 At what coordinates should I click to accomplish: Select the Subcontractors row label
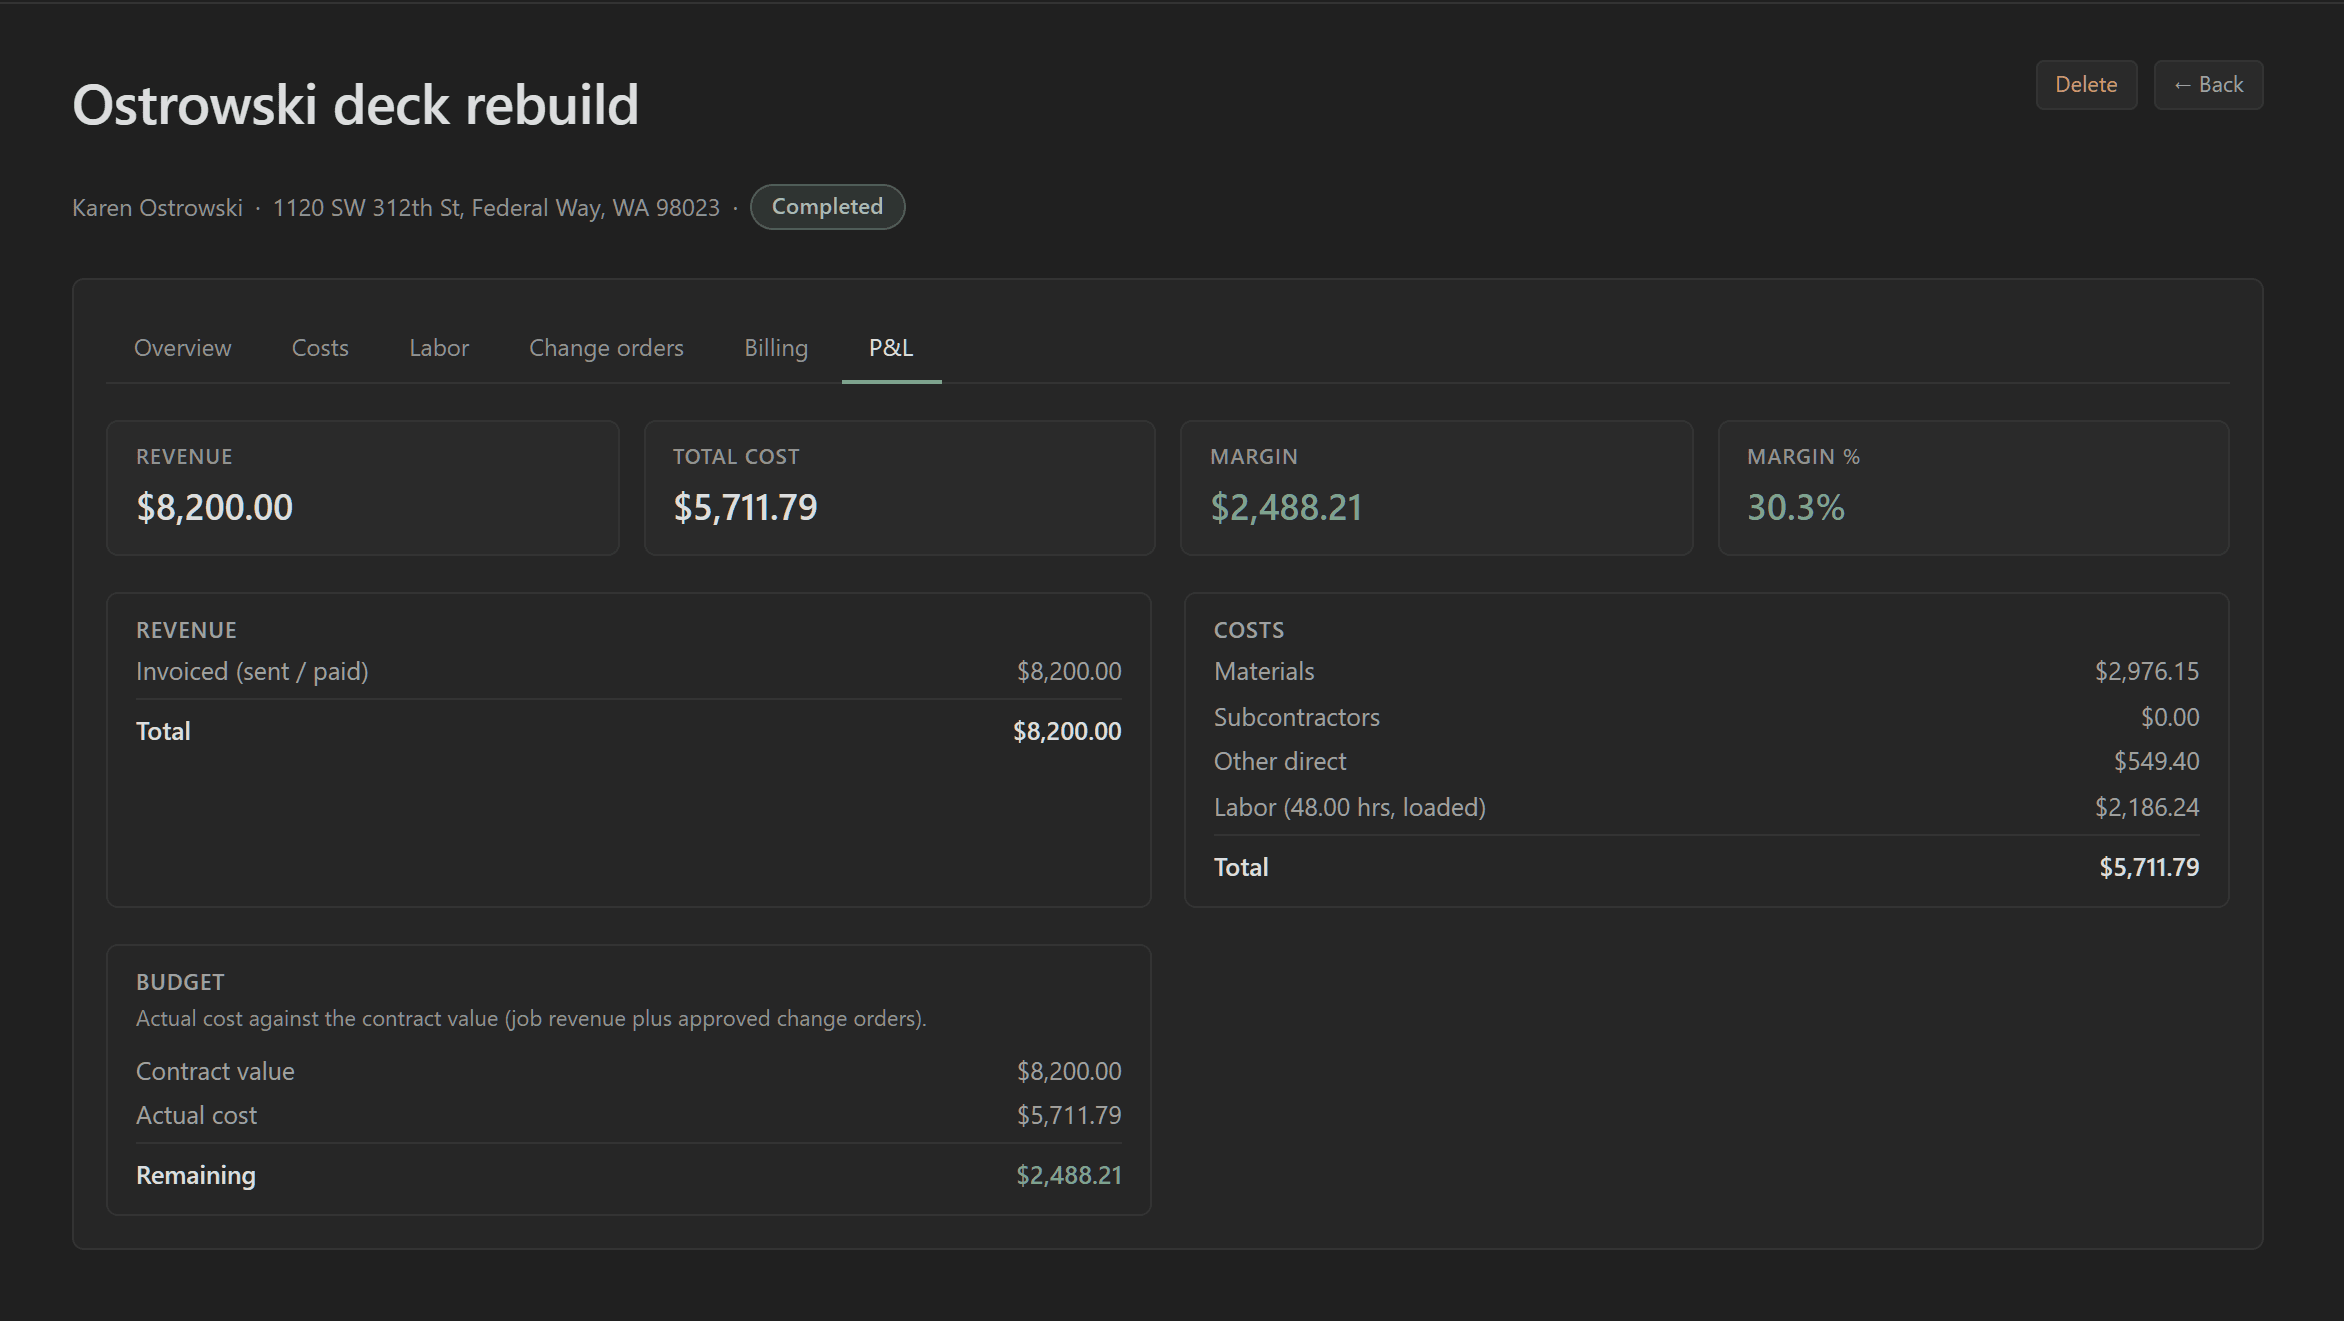1296,717
